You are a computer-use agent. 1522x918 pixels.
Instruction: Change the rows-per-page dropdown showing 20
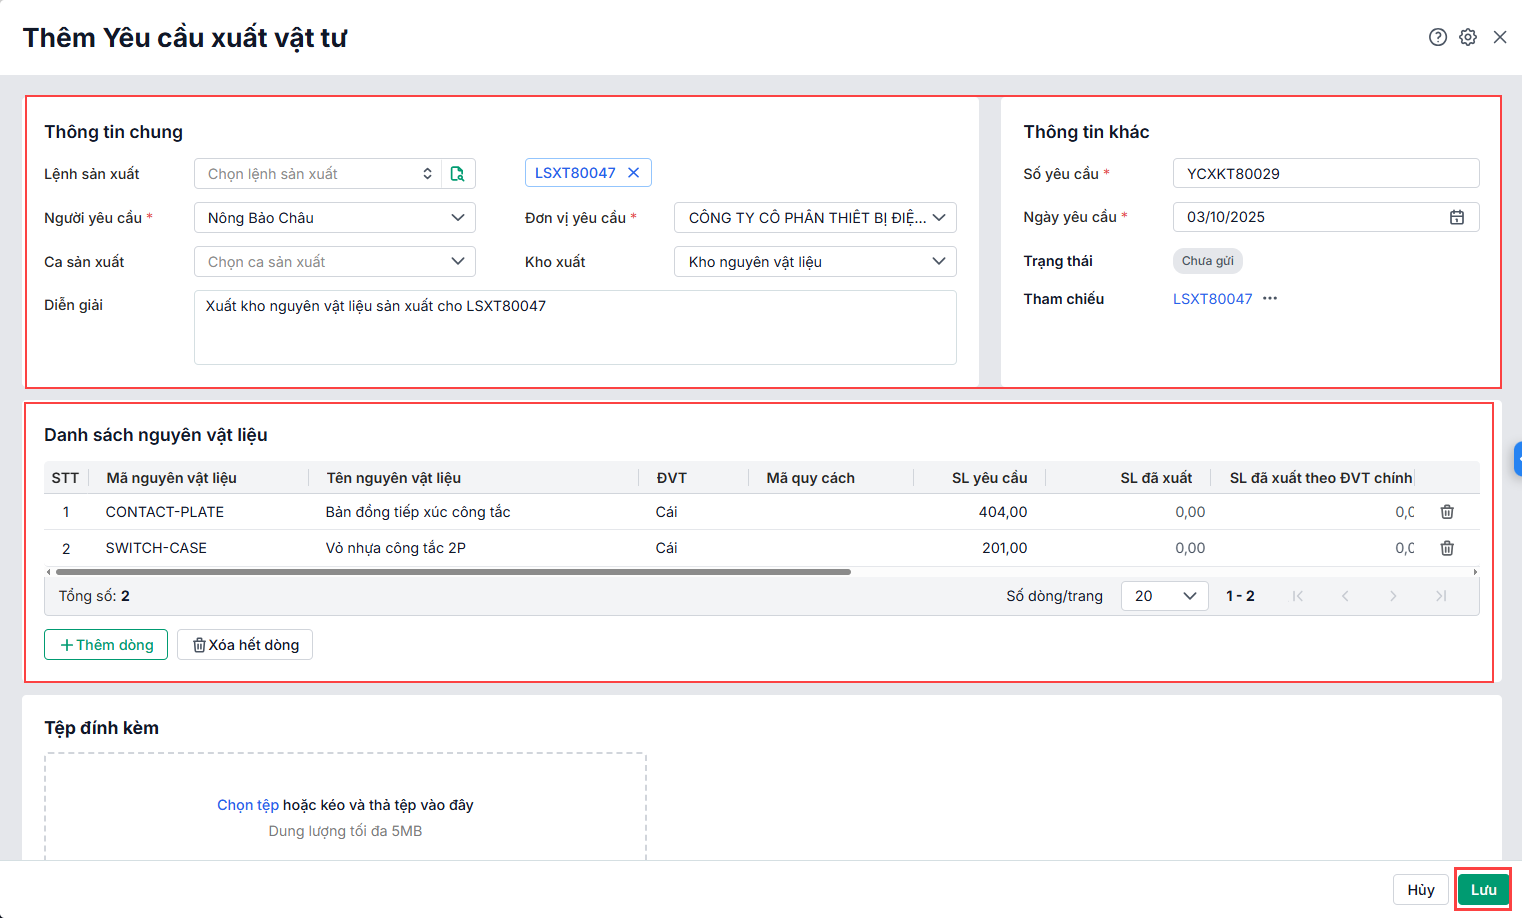(x=1165, y=596)
